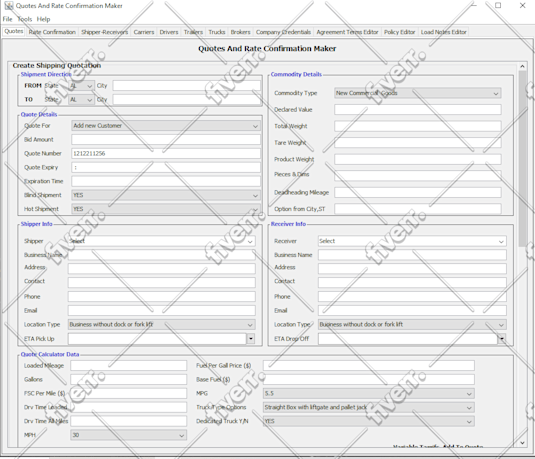Click the Base Fuel ($) field

click(368, 379)
